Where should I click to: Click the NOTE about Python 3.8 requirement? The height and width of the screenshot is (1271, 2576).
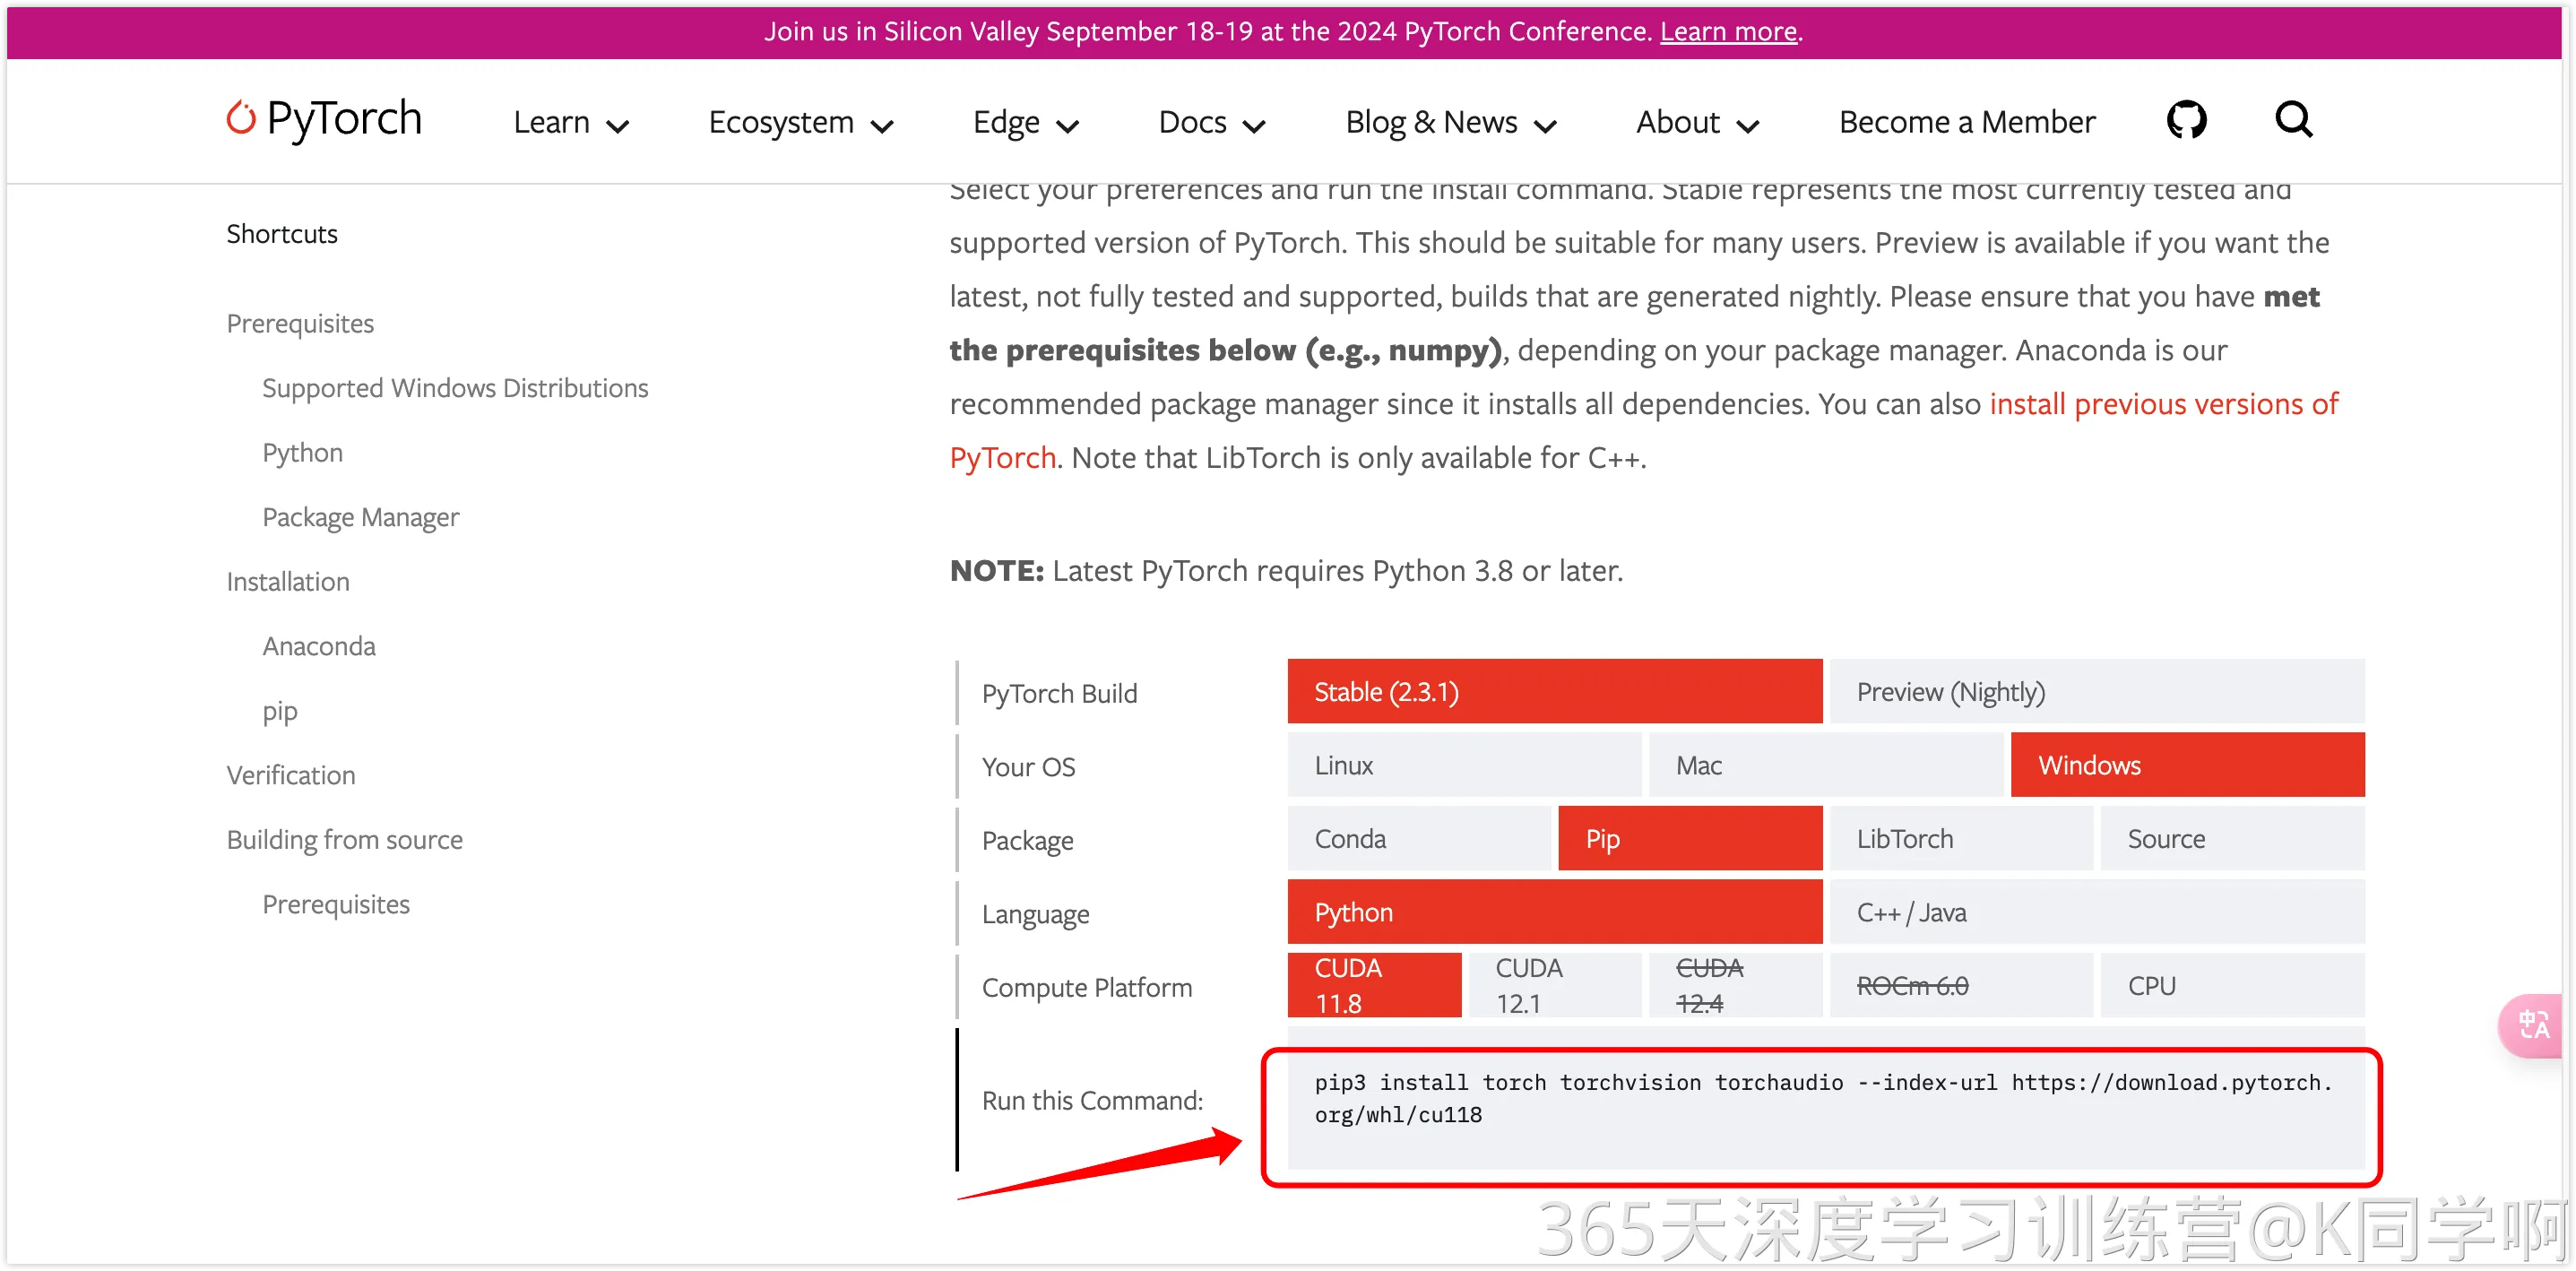pyautogui.click(x=1286, y=571)
